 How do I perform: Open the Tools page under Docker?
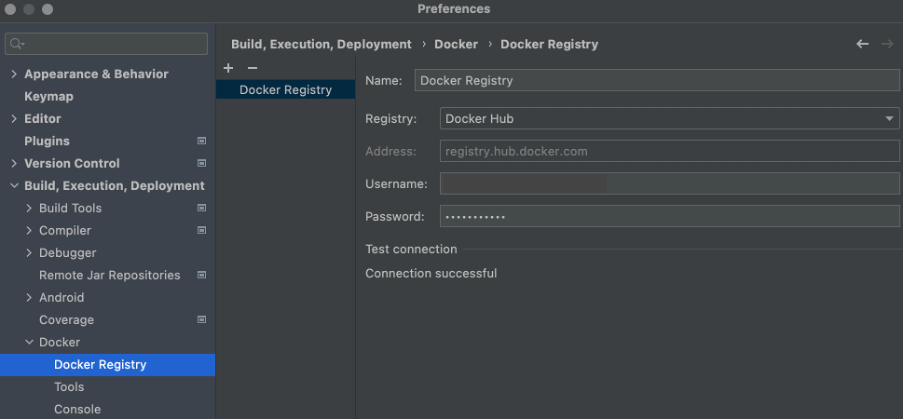pos(69,387)
